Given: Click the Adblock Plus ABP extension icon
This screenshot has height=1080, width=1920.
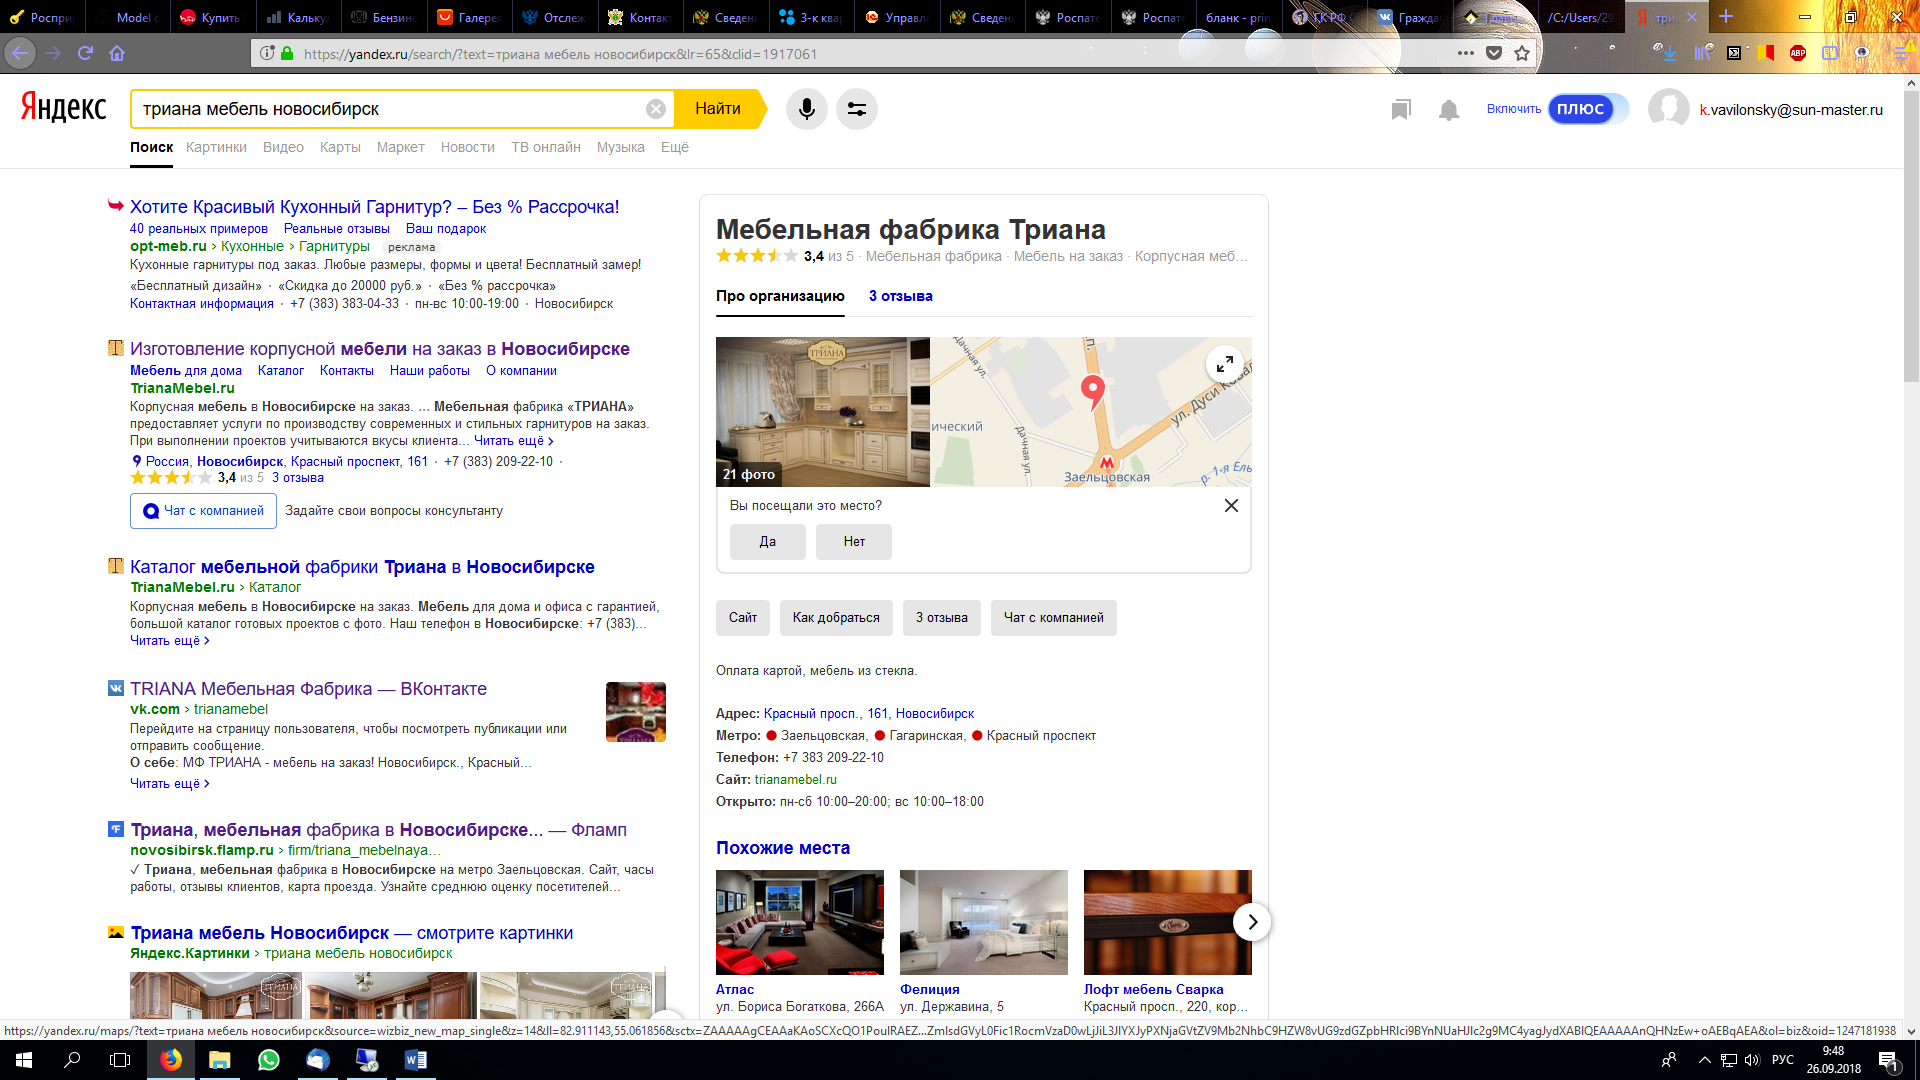Looking at the screenshot, I should 1798,53.
